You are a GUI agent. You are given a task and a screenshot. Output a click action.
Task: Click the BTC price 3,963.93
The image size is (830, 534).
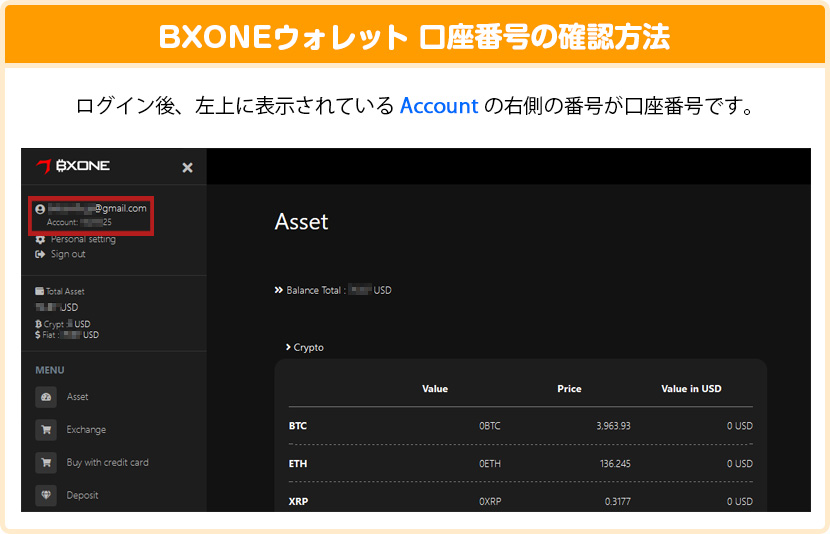614,426
